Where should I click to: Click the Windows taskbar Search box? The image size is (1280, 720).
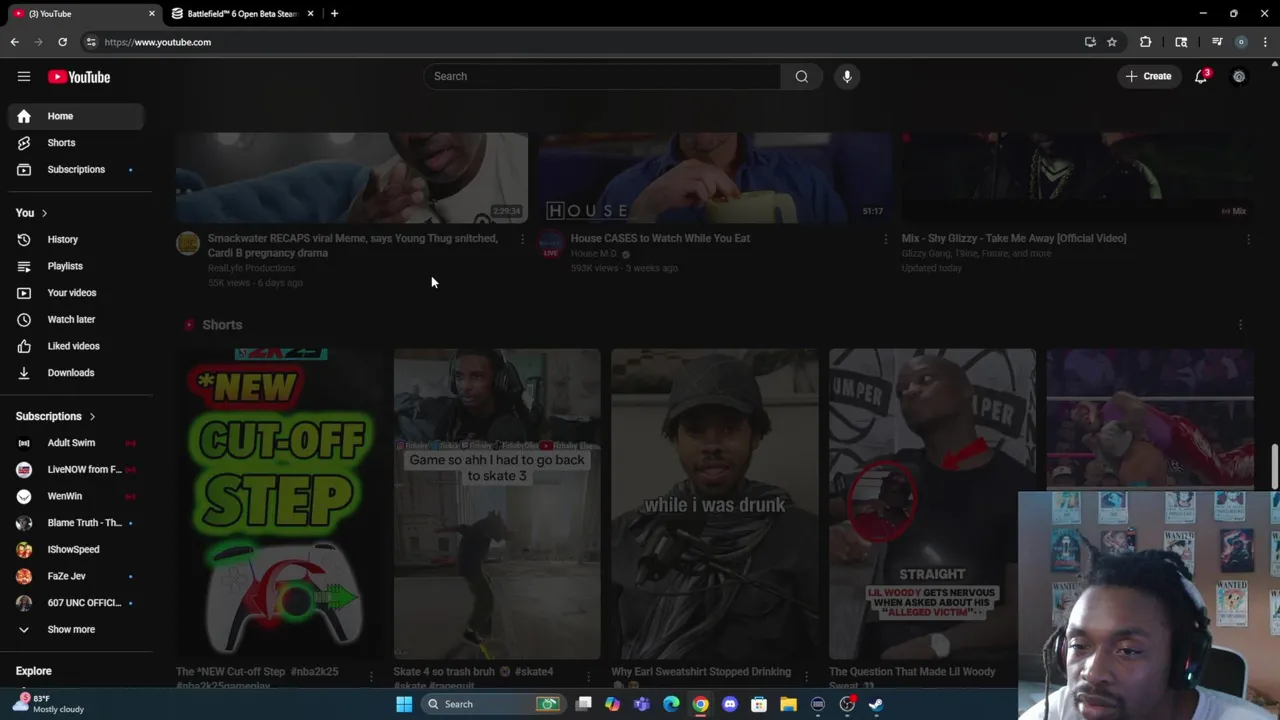(493, 704)
